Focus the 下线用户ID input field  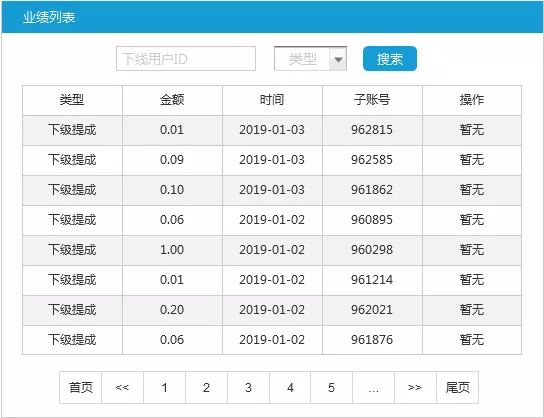pyautogui.click(x=186, y=59)
